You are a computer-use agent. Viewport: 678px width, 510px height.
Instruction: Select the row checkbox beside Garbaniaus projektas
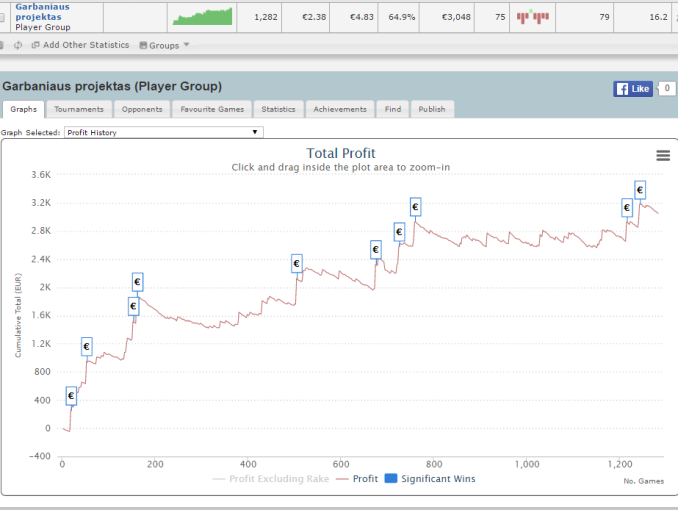[3, 17]
